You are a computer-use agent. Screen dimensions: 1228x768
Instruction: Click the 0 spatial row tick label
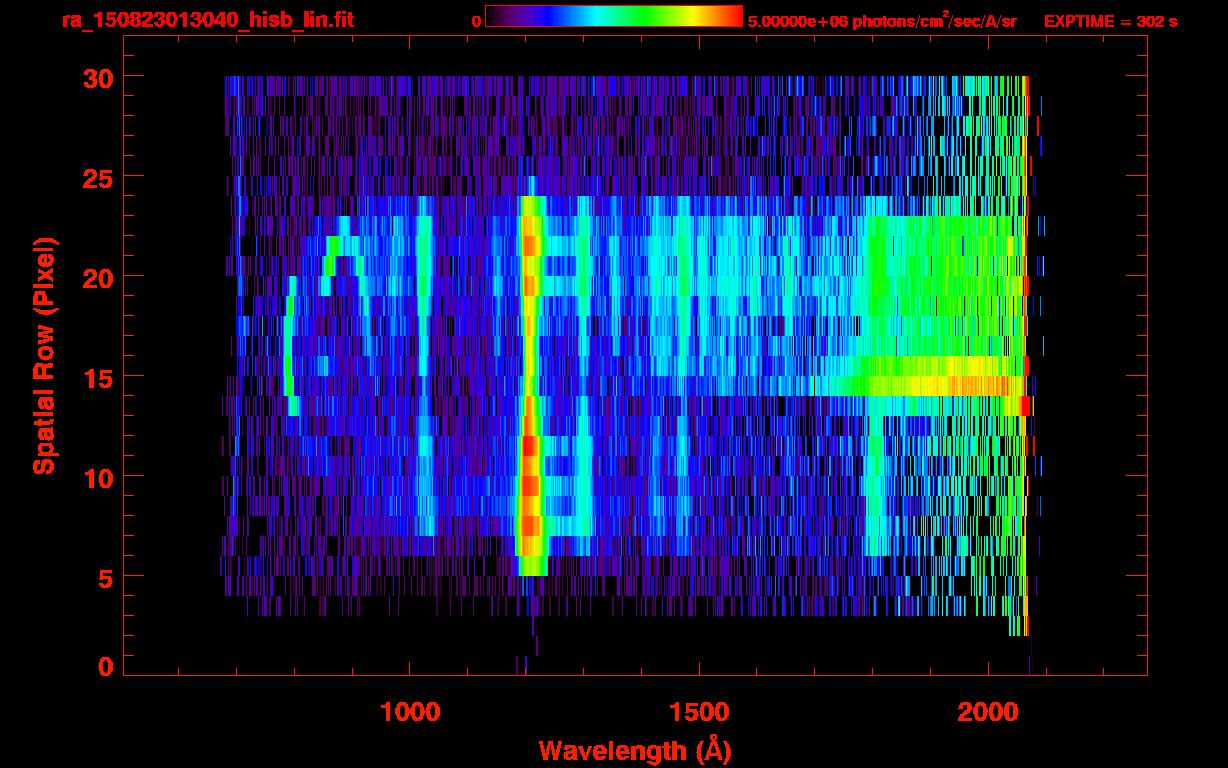pyautogui.click(x=107, y=667)
